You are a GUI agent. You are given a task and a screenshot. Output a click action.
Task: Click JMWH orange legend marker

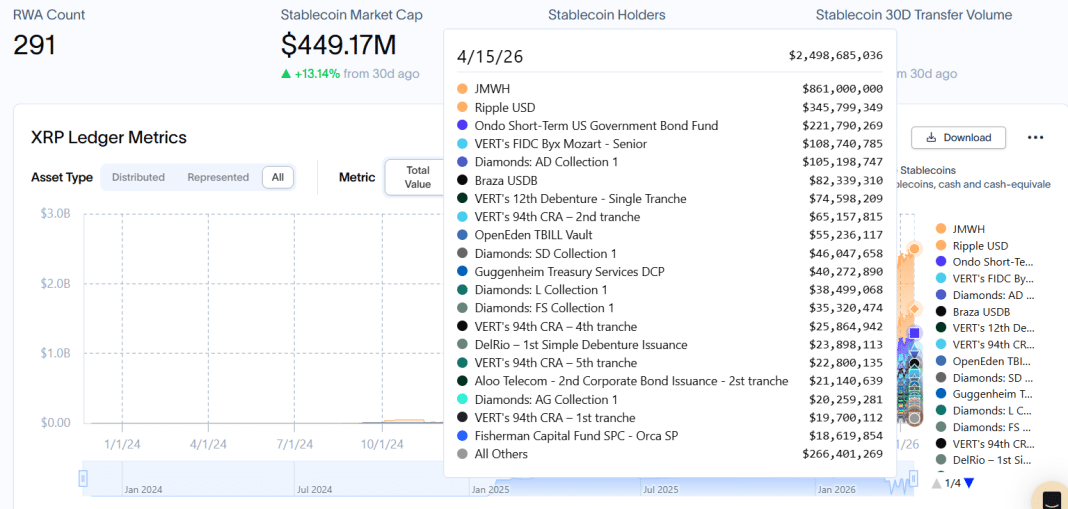click(x=940, y=229)
